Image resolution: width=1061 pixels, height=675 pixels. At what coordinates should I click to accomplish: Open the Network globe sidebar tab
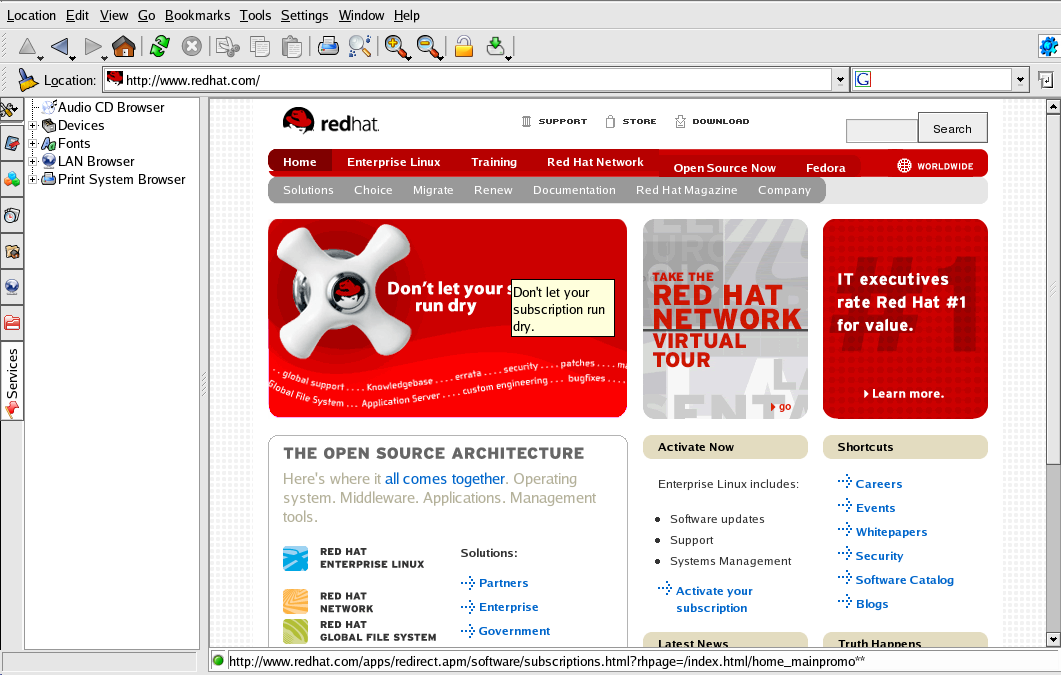tap(12, 286)
